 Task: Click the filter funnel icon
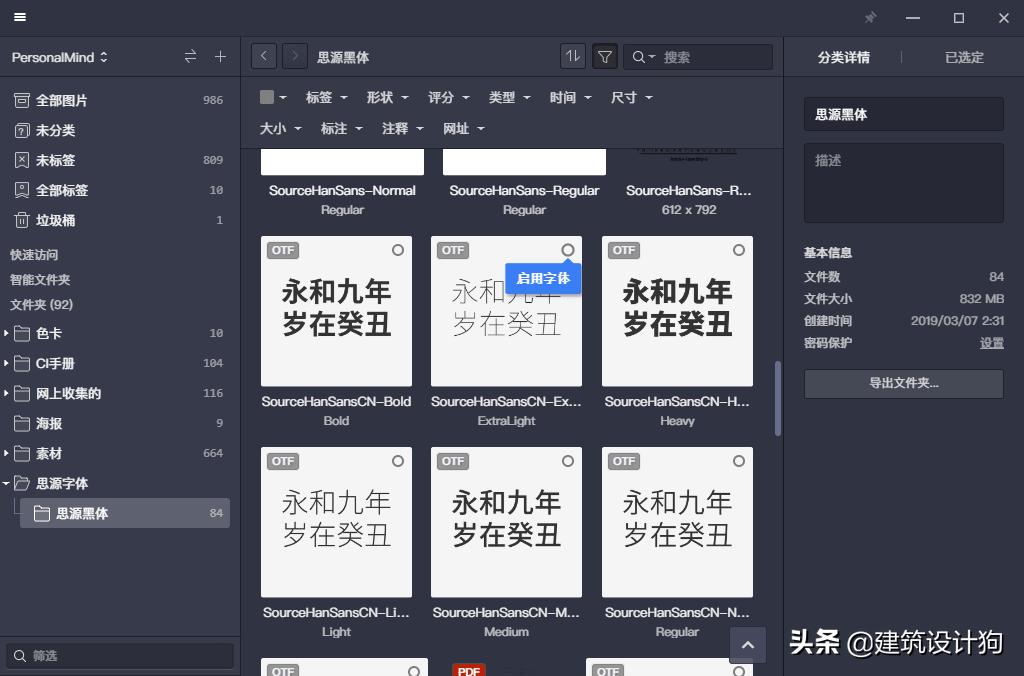coord(604,56)
